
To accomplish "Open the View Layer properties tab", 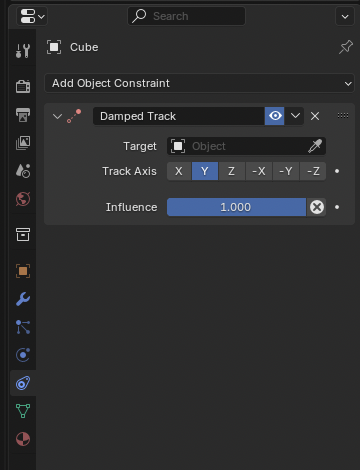I will pos(23,143).
